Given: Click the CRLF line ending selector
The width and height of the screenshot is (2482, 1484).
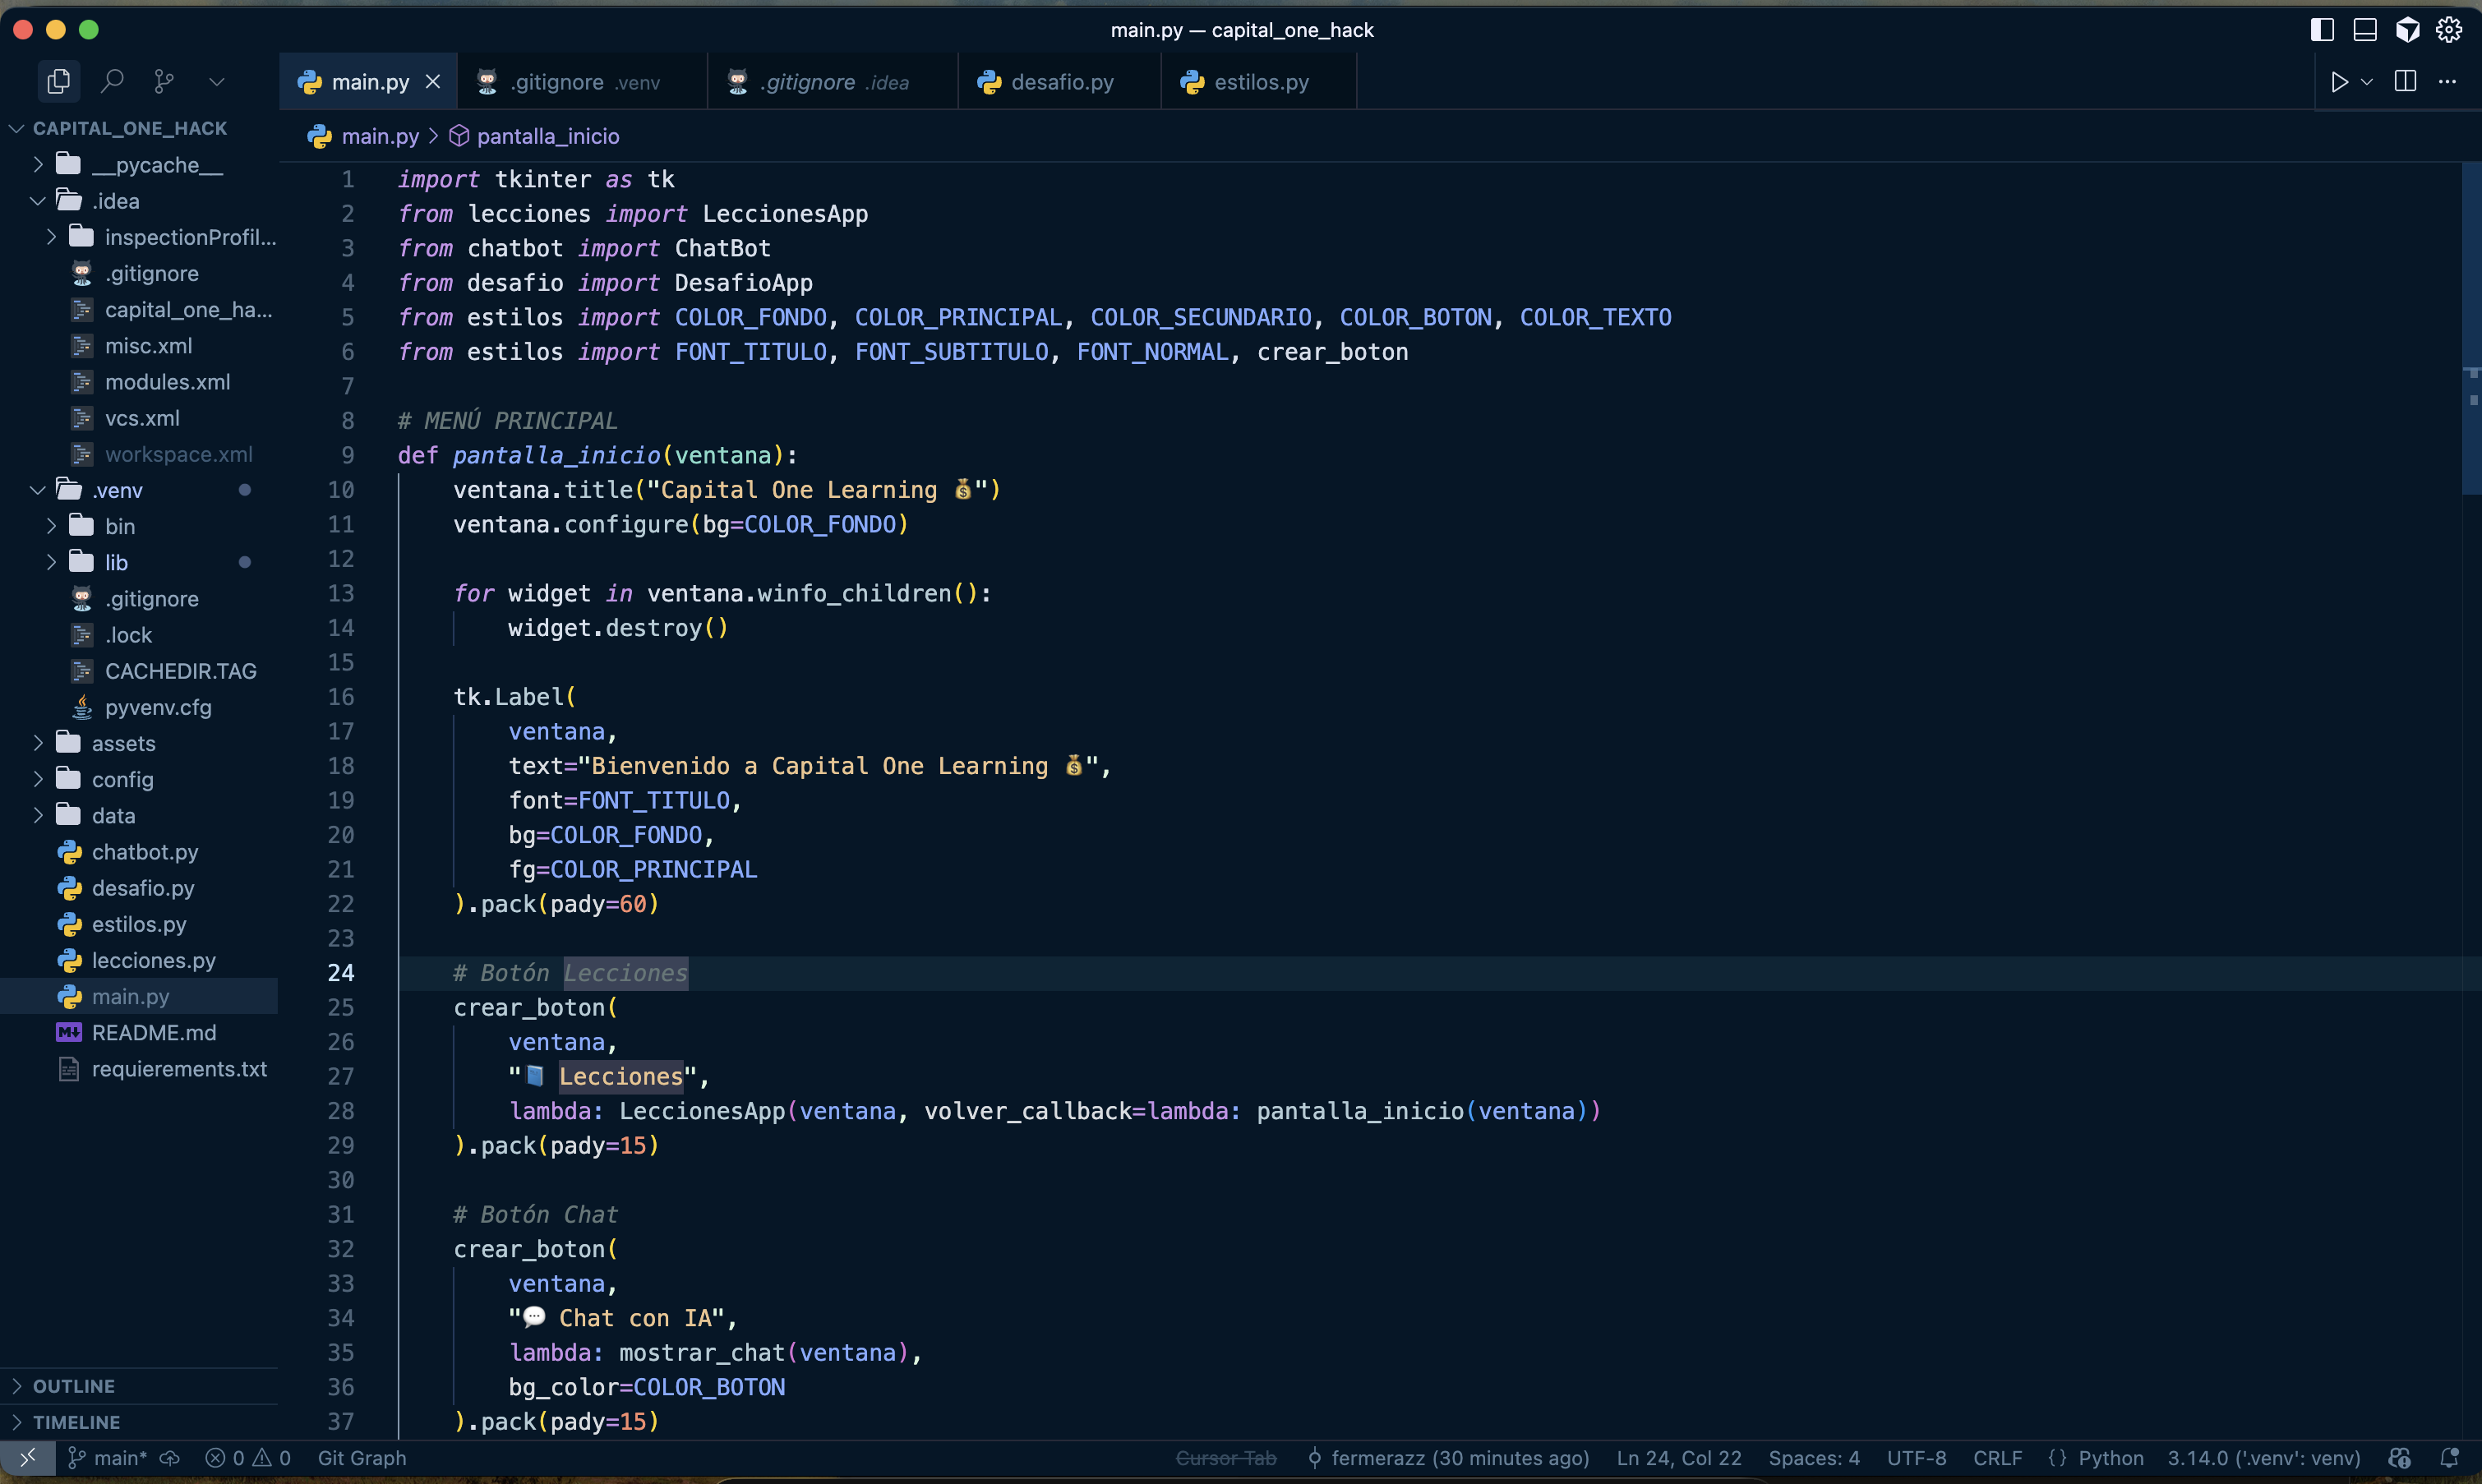Looking at the screenshot, I should [1997, 1458].
